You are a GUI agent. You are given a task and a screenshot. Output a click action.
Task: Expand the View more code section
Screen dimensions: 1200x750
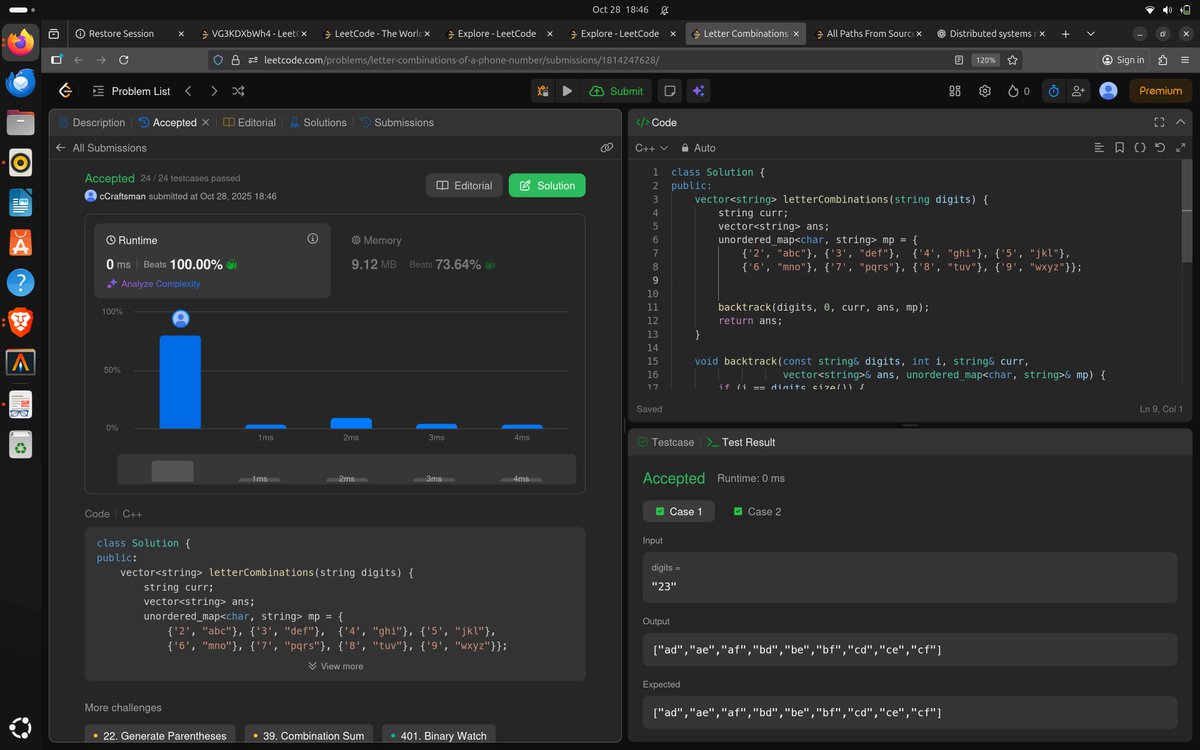click(x=335, y=666)
